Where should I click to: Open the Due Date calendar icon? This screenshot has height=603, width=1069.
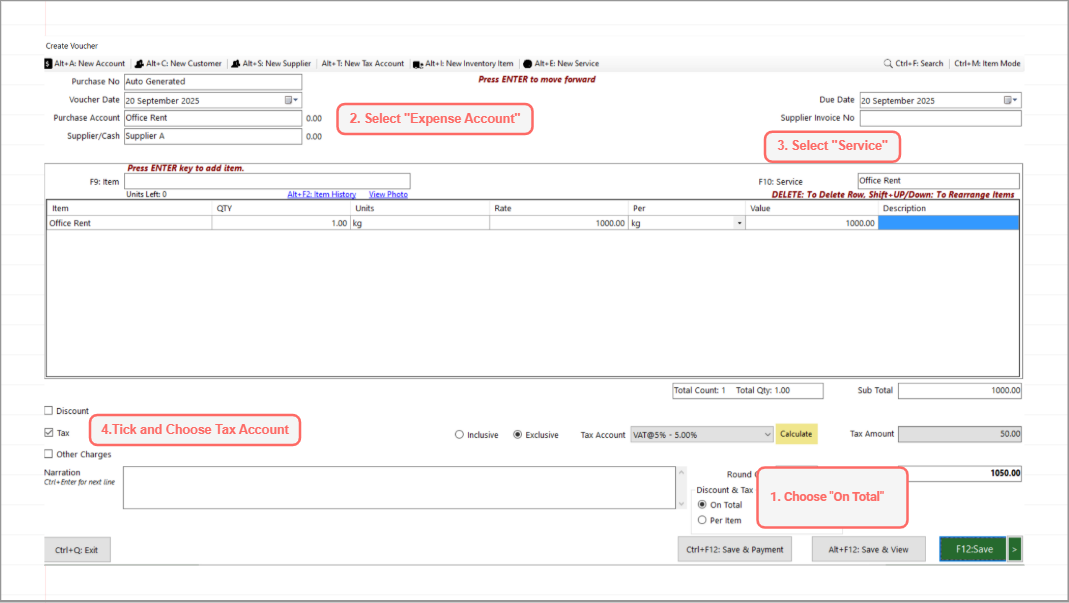(1010, 100)
